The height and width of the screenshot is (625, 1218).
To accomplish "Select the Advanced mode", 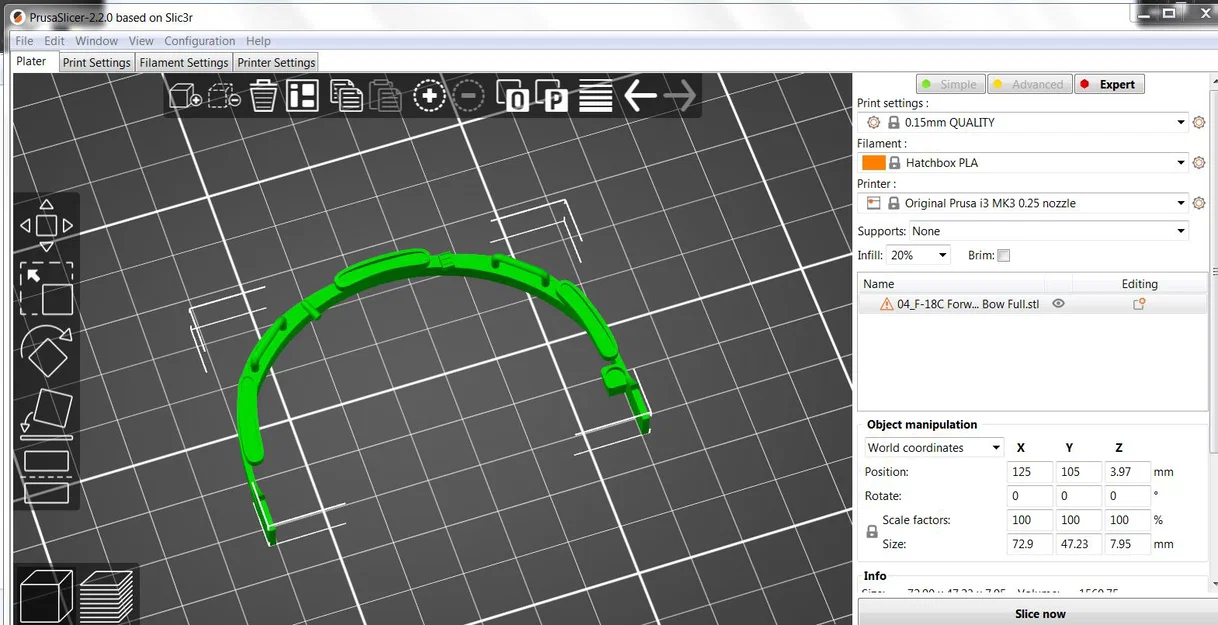I will [x=1030, y=84].
